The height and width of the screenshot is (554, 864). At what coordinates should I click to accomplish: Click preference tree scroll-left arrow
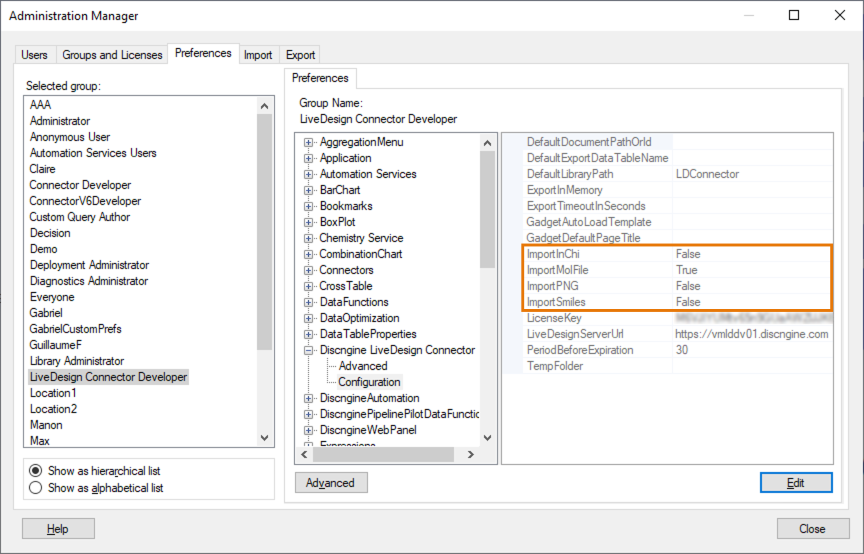304,455
